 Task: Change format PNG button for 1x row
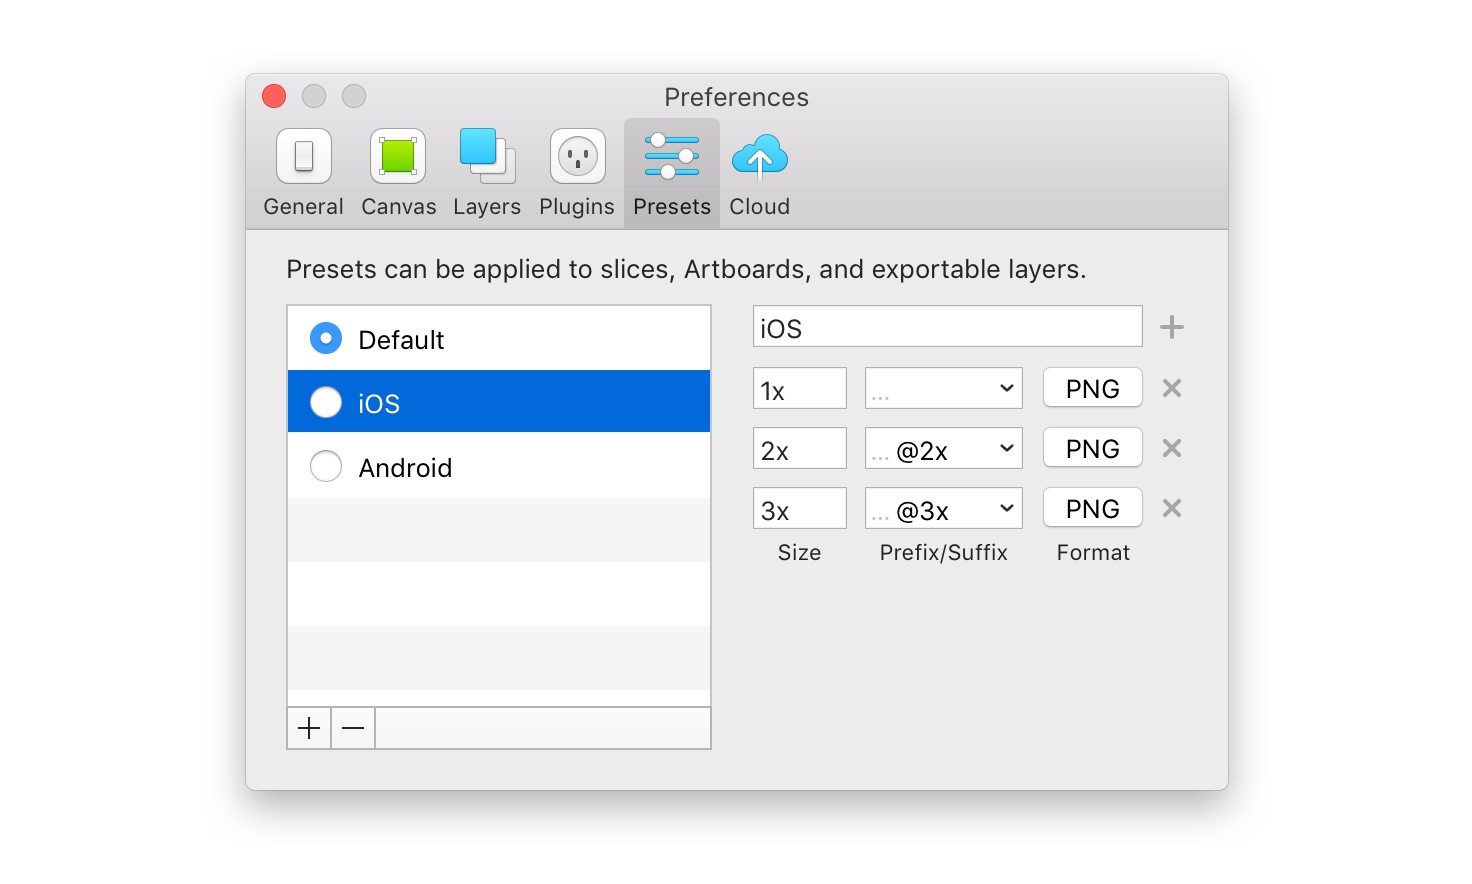click(1093, 388)
